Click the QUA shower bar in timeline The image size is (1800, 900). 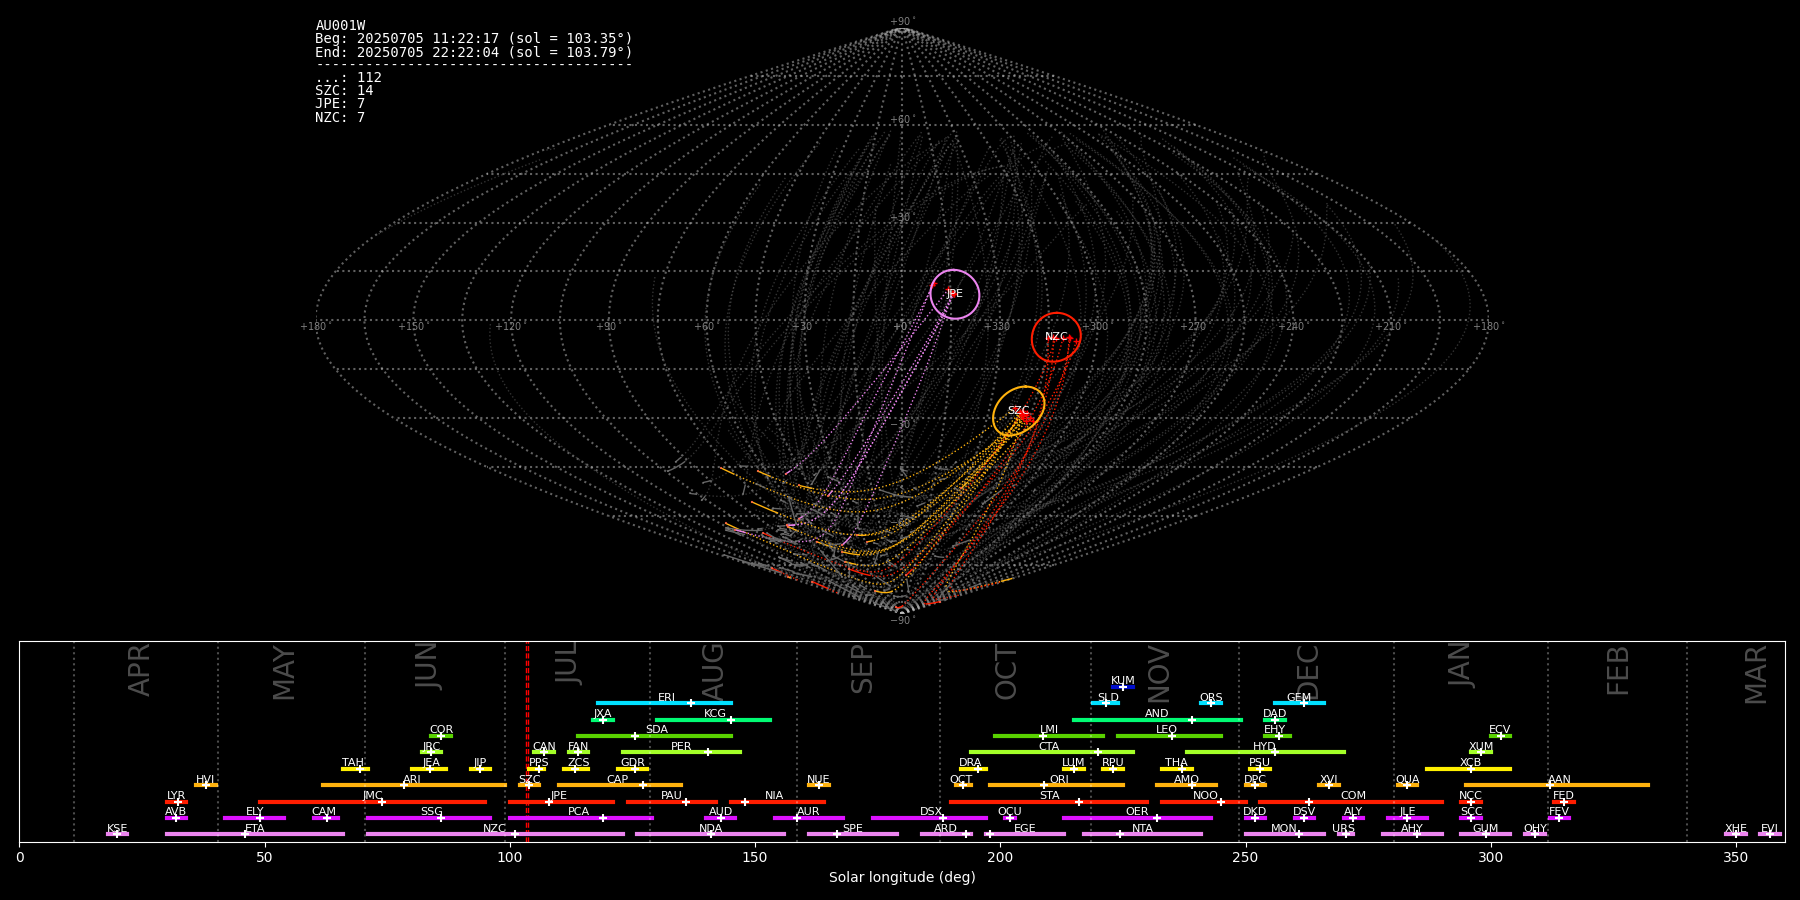pyautogui.click(x=1407, y=785)
